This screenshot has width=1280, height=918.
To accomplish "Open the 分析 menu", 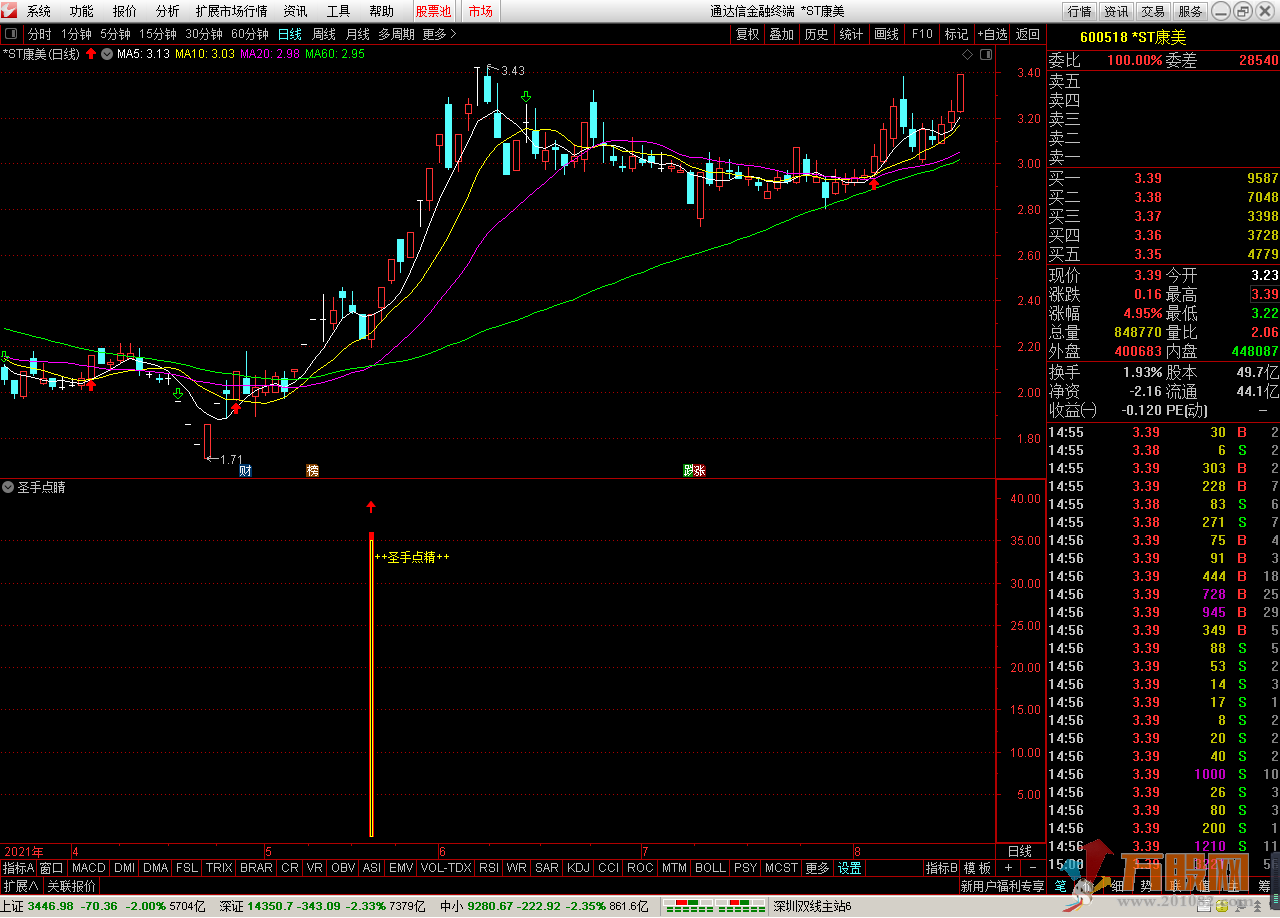I will click(168, 11).
